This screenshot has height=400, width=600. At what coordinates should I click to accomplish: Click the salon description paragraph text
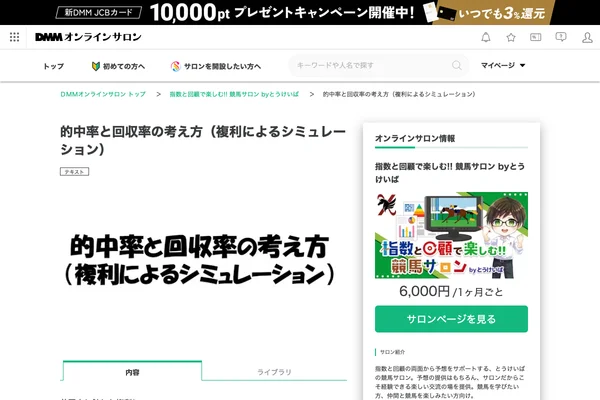[450, 382]
